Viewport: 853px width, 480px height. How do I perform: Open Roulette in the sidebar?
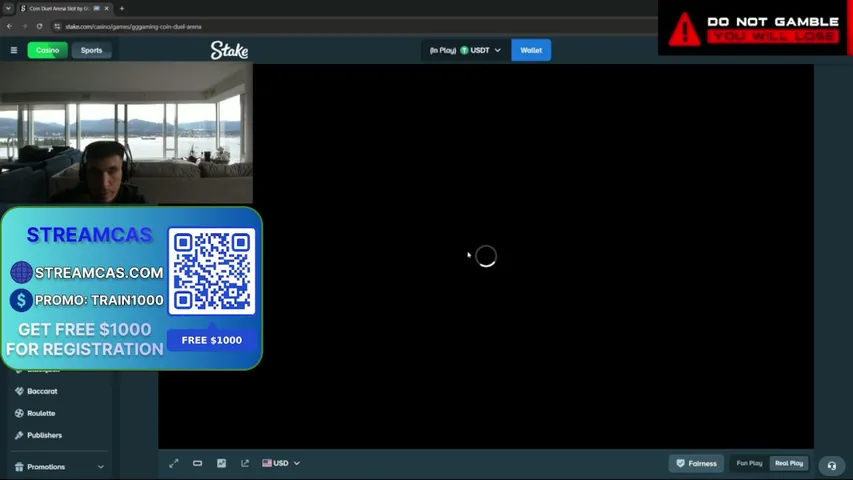pyautogui.click(x=41, y=413)
